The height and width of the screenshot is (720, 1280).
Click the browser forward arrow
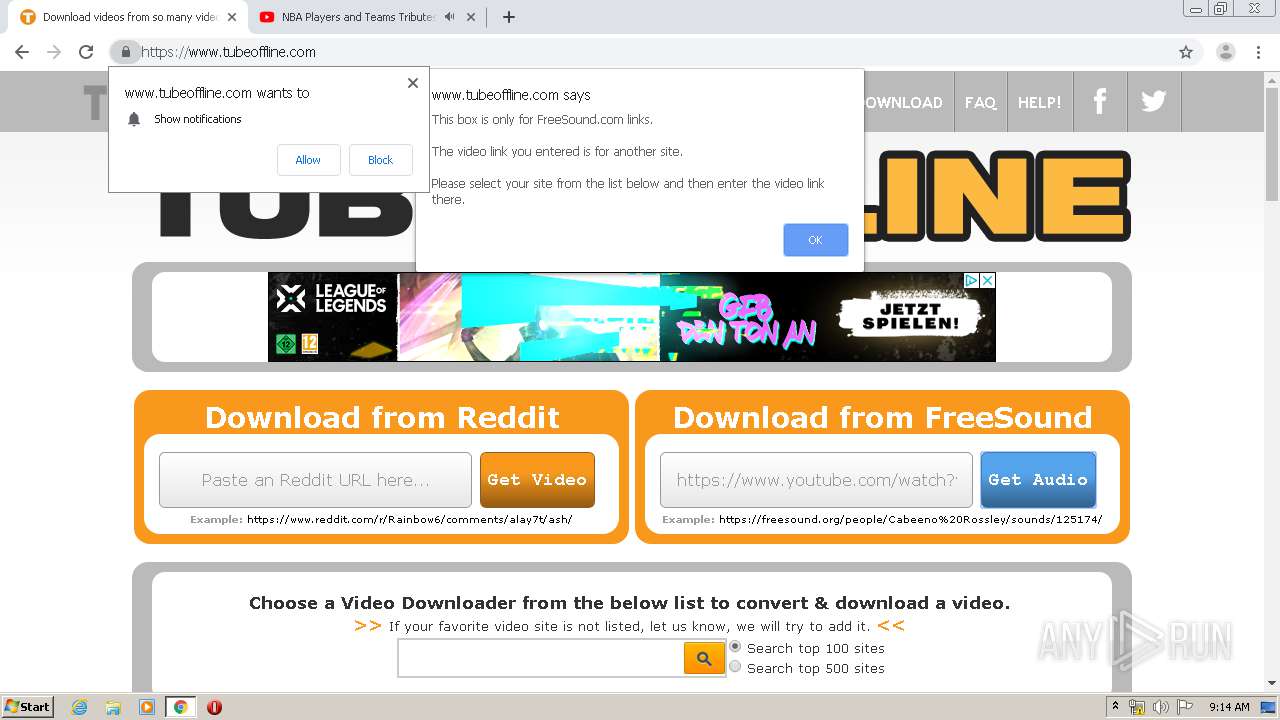pyautogui.click(x=54, y=52)
